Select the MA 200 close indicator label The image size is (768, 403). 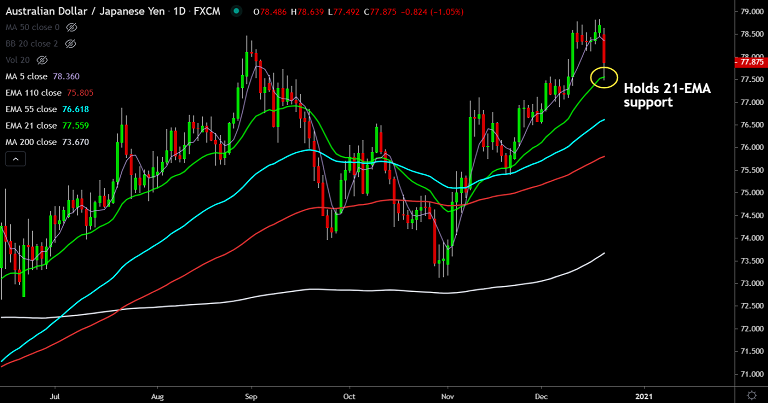pos(31,142)
